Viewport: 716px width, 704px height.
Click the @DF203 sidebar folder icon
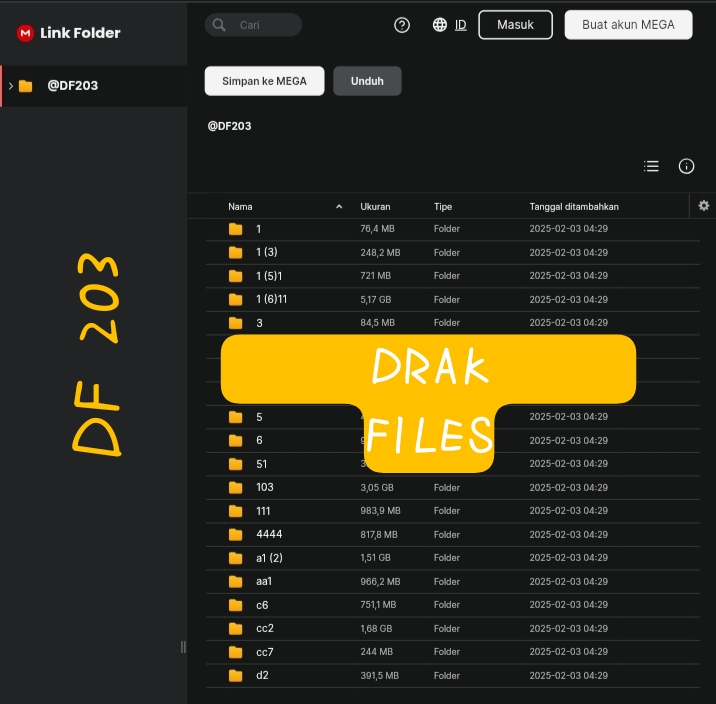26,86
